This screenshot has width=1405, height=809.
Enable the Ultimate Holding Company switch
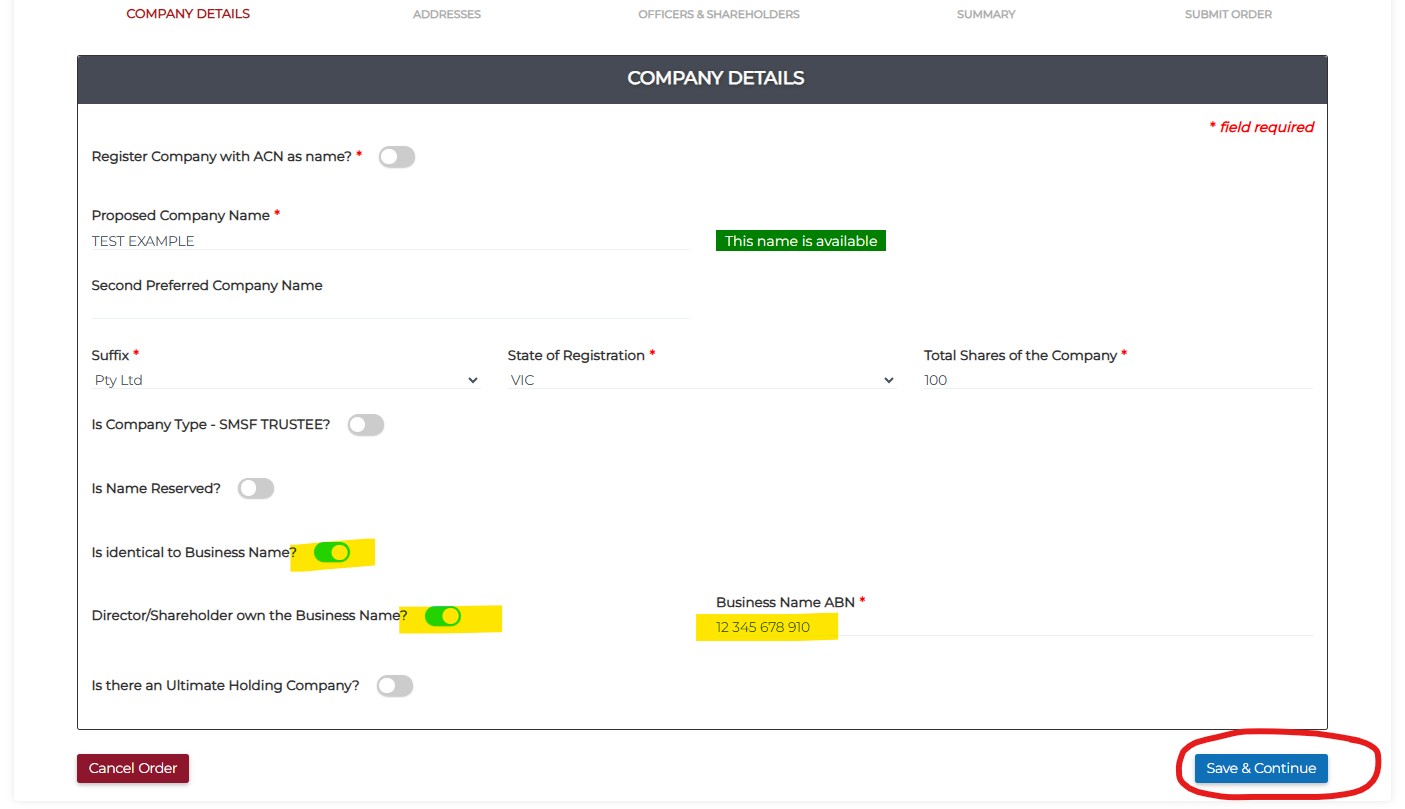pos(395,686)
